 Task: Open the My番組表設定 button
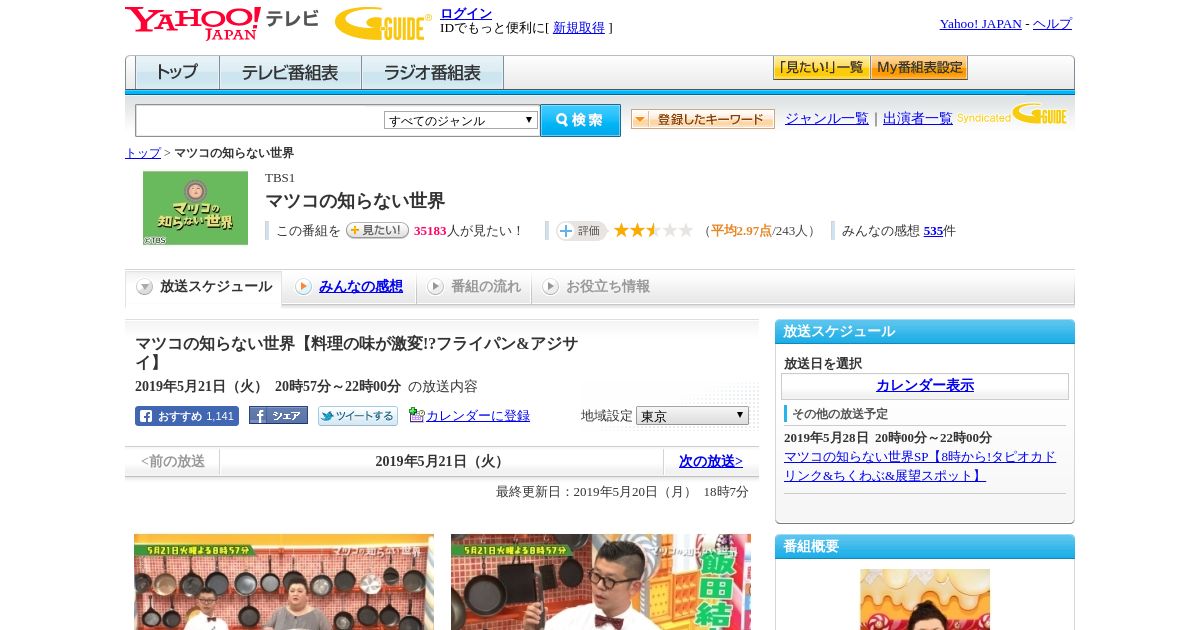pos(919,68)
